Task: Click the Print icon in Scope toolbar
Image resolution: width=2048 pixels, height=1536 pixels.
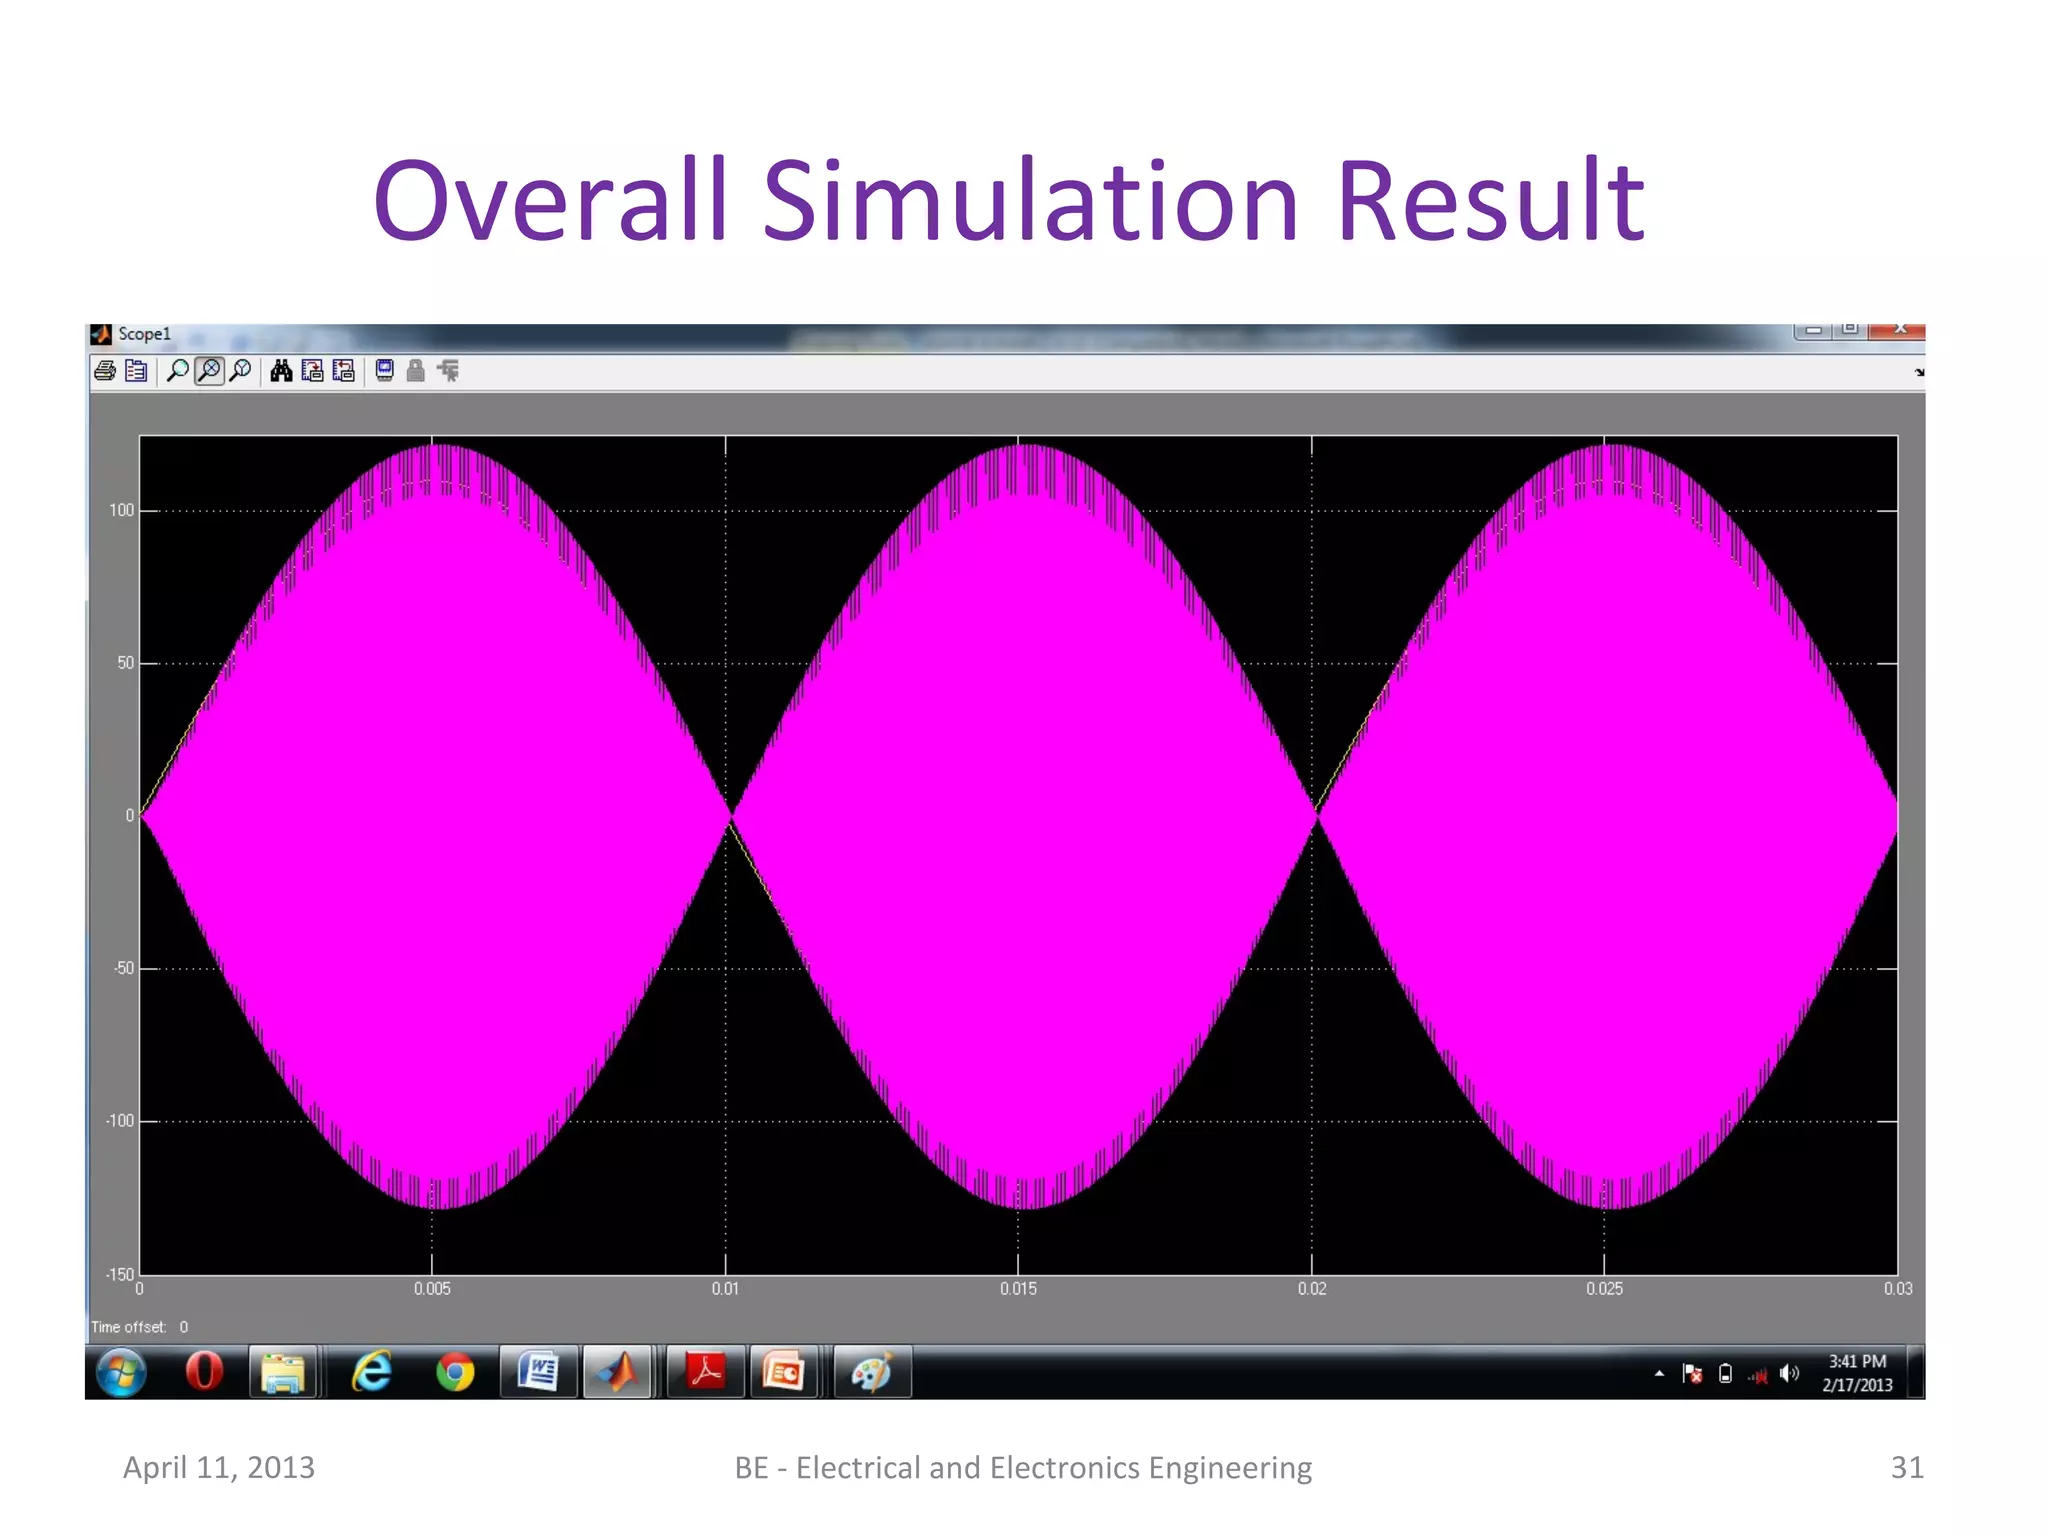Action: (105, 372)
